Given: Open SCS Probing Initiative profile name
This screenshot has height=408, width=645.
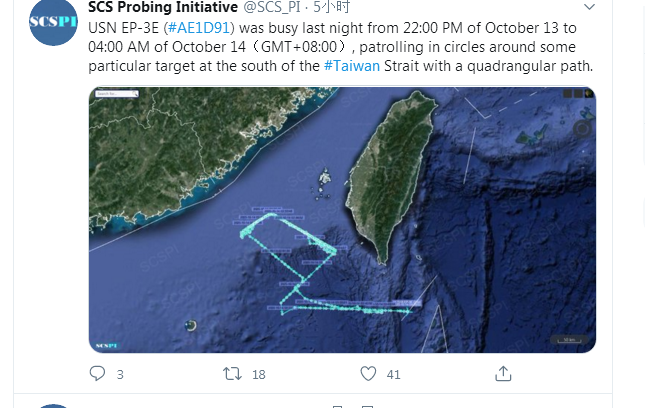Looking at the screenshot, I should click(163, 7).
